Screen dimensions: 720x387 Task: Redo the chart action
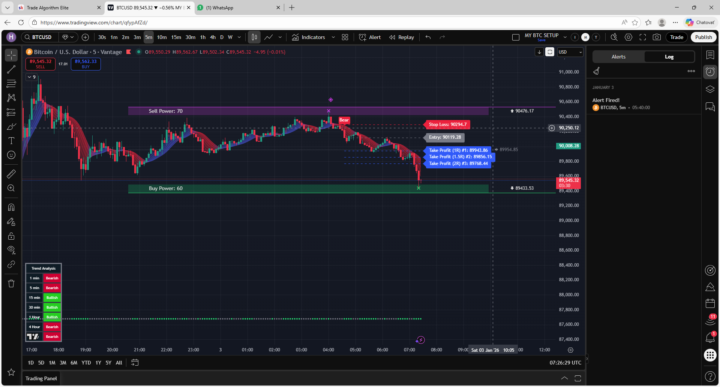coord(442,37)
